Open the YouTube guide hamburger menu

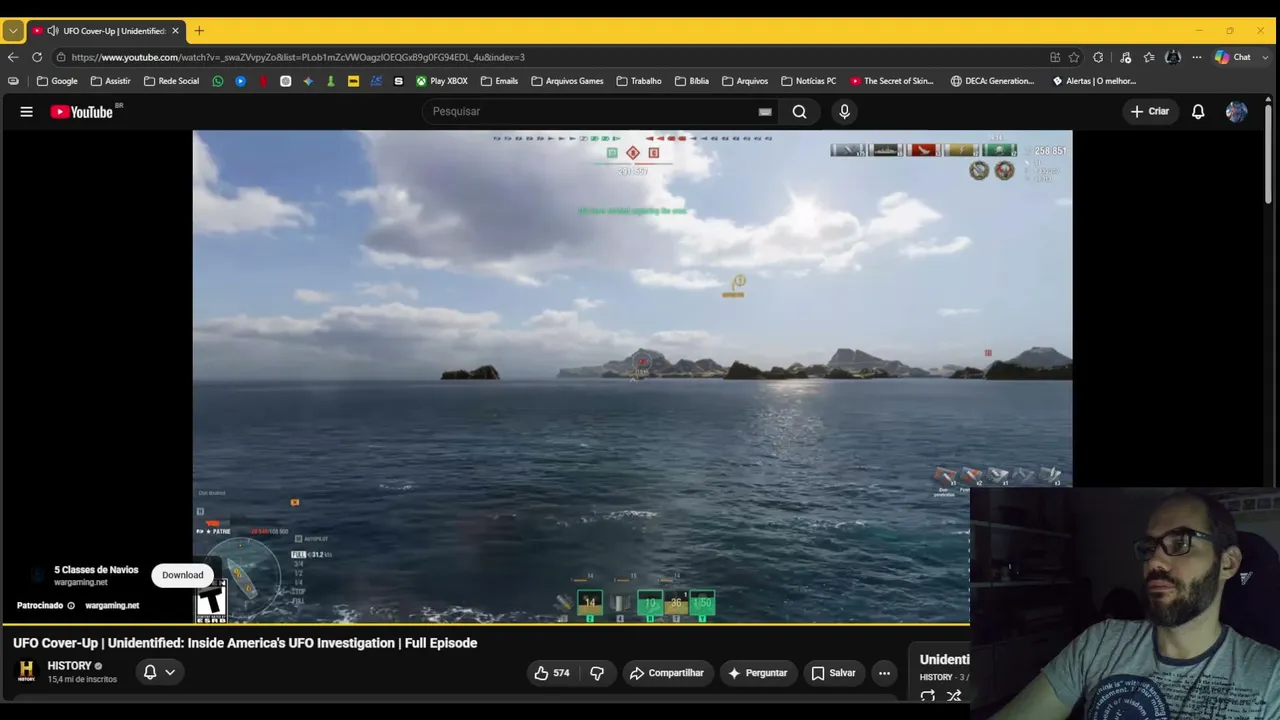26,112
